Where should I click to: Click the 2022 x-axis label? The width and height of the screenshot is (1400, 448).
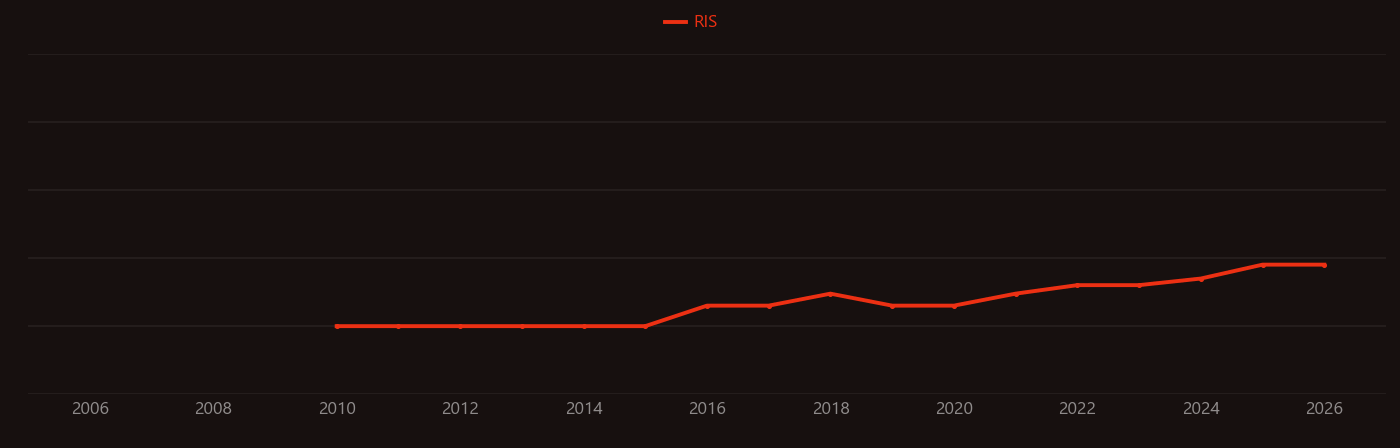tap(1077, 409)
